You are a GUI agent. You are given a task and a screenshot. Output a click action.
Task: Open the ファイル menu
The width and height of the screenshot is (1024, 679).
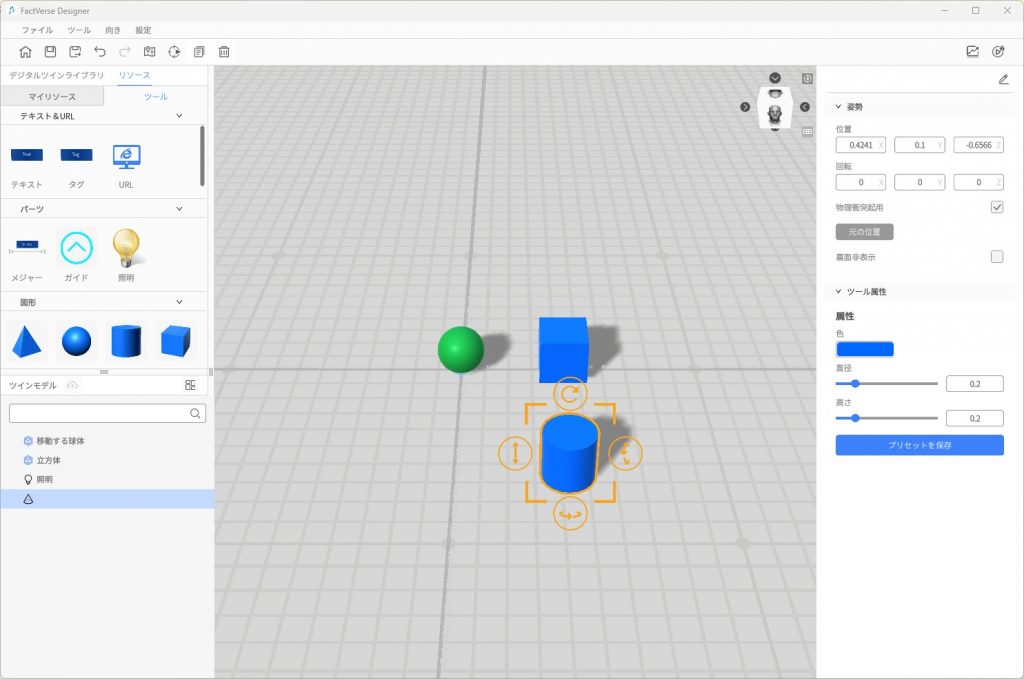click(x=37, y=30)
